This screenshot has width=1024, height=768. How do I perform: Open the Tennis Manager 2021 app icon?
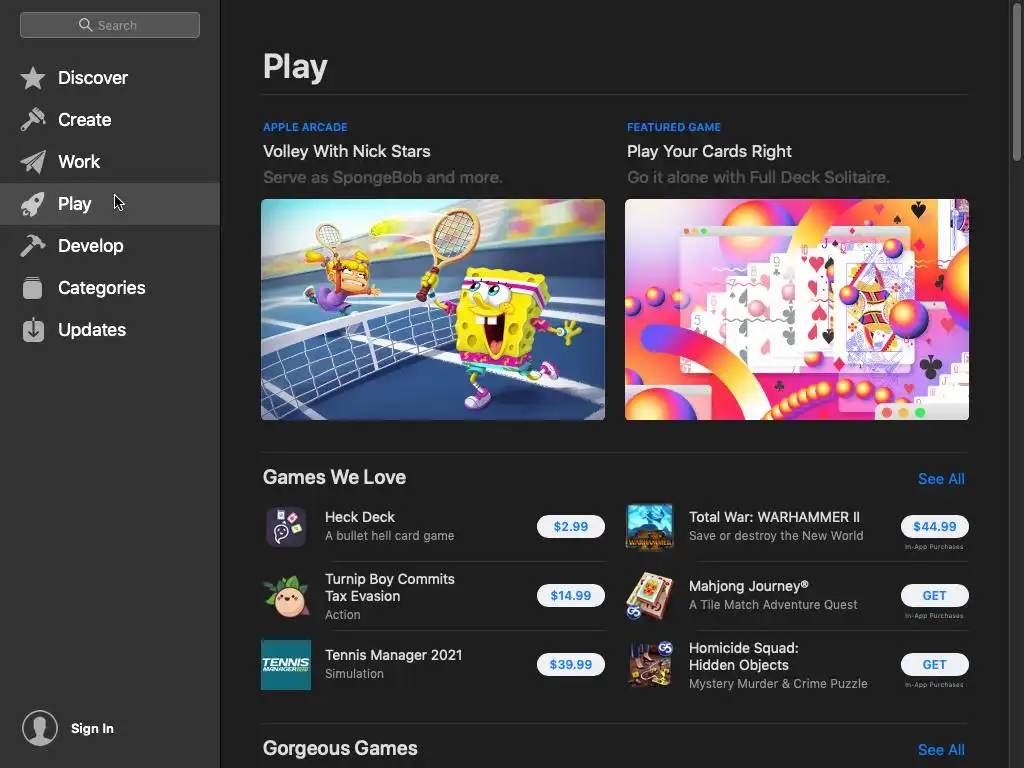(x=286, y=665)
